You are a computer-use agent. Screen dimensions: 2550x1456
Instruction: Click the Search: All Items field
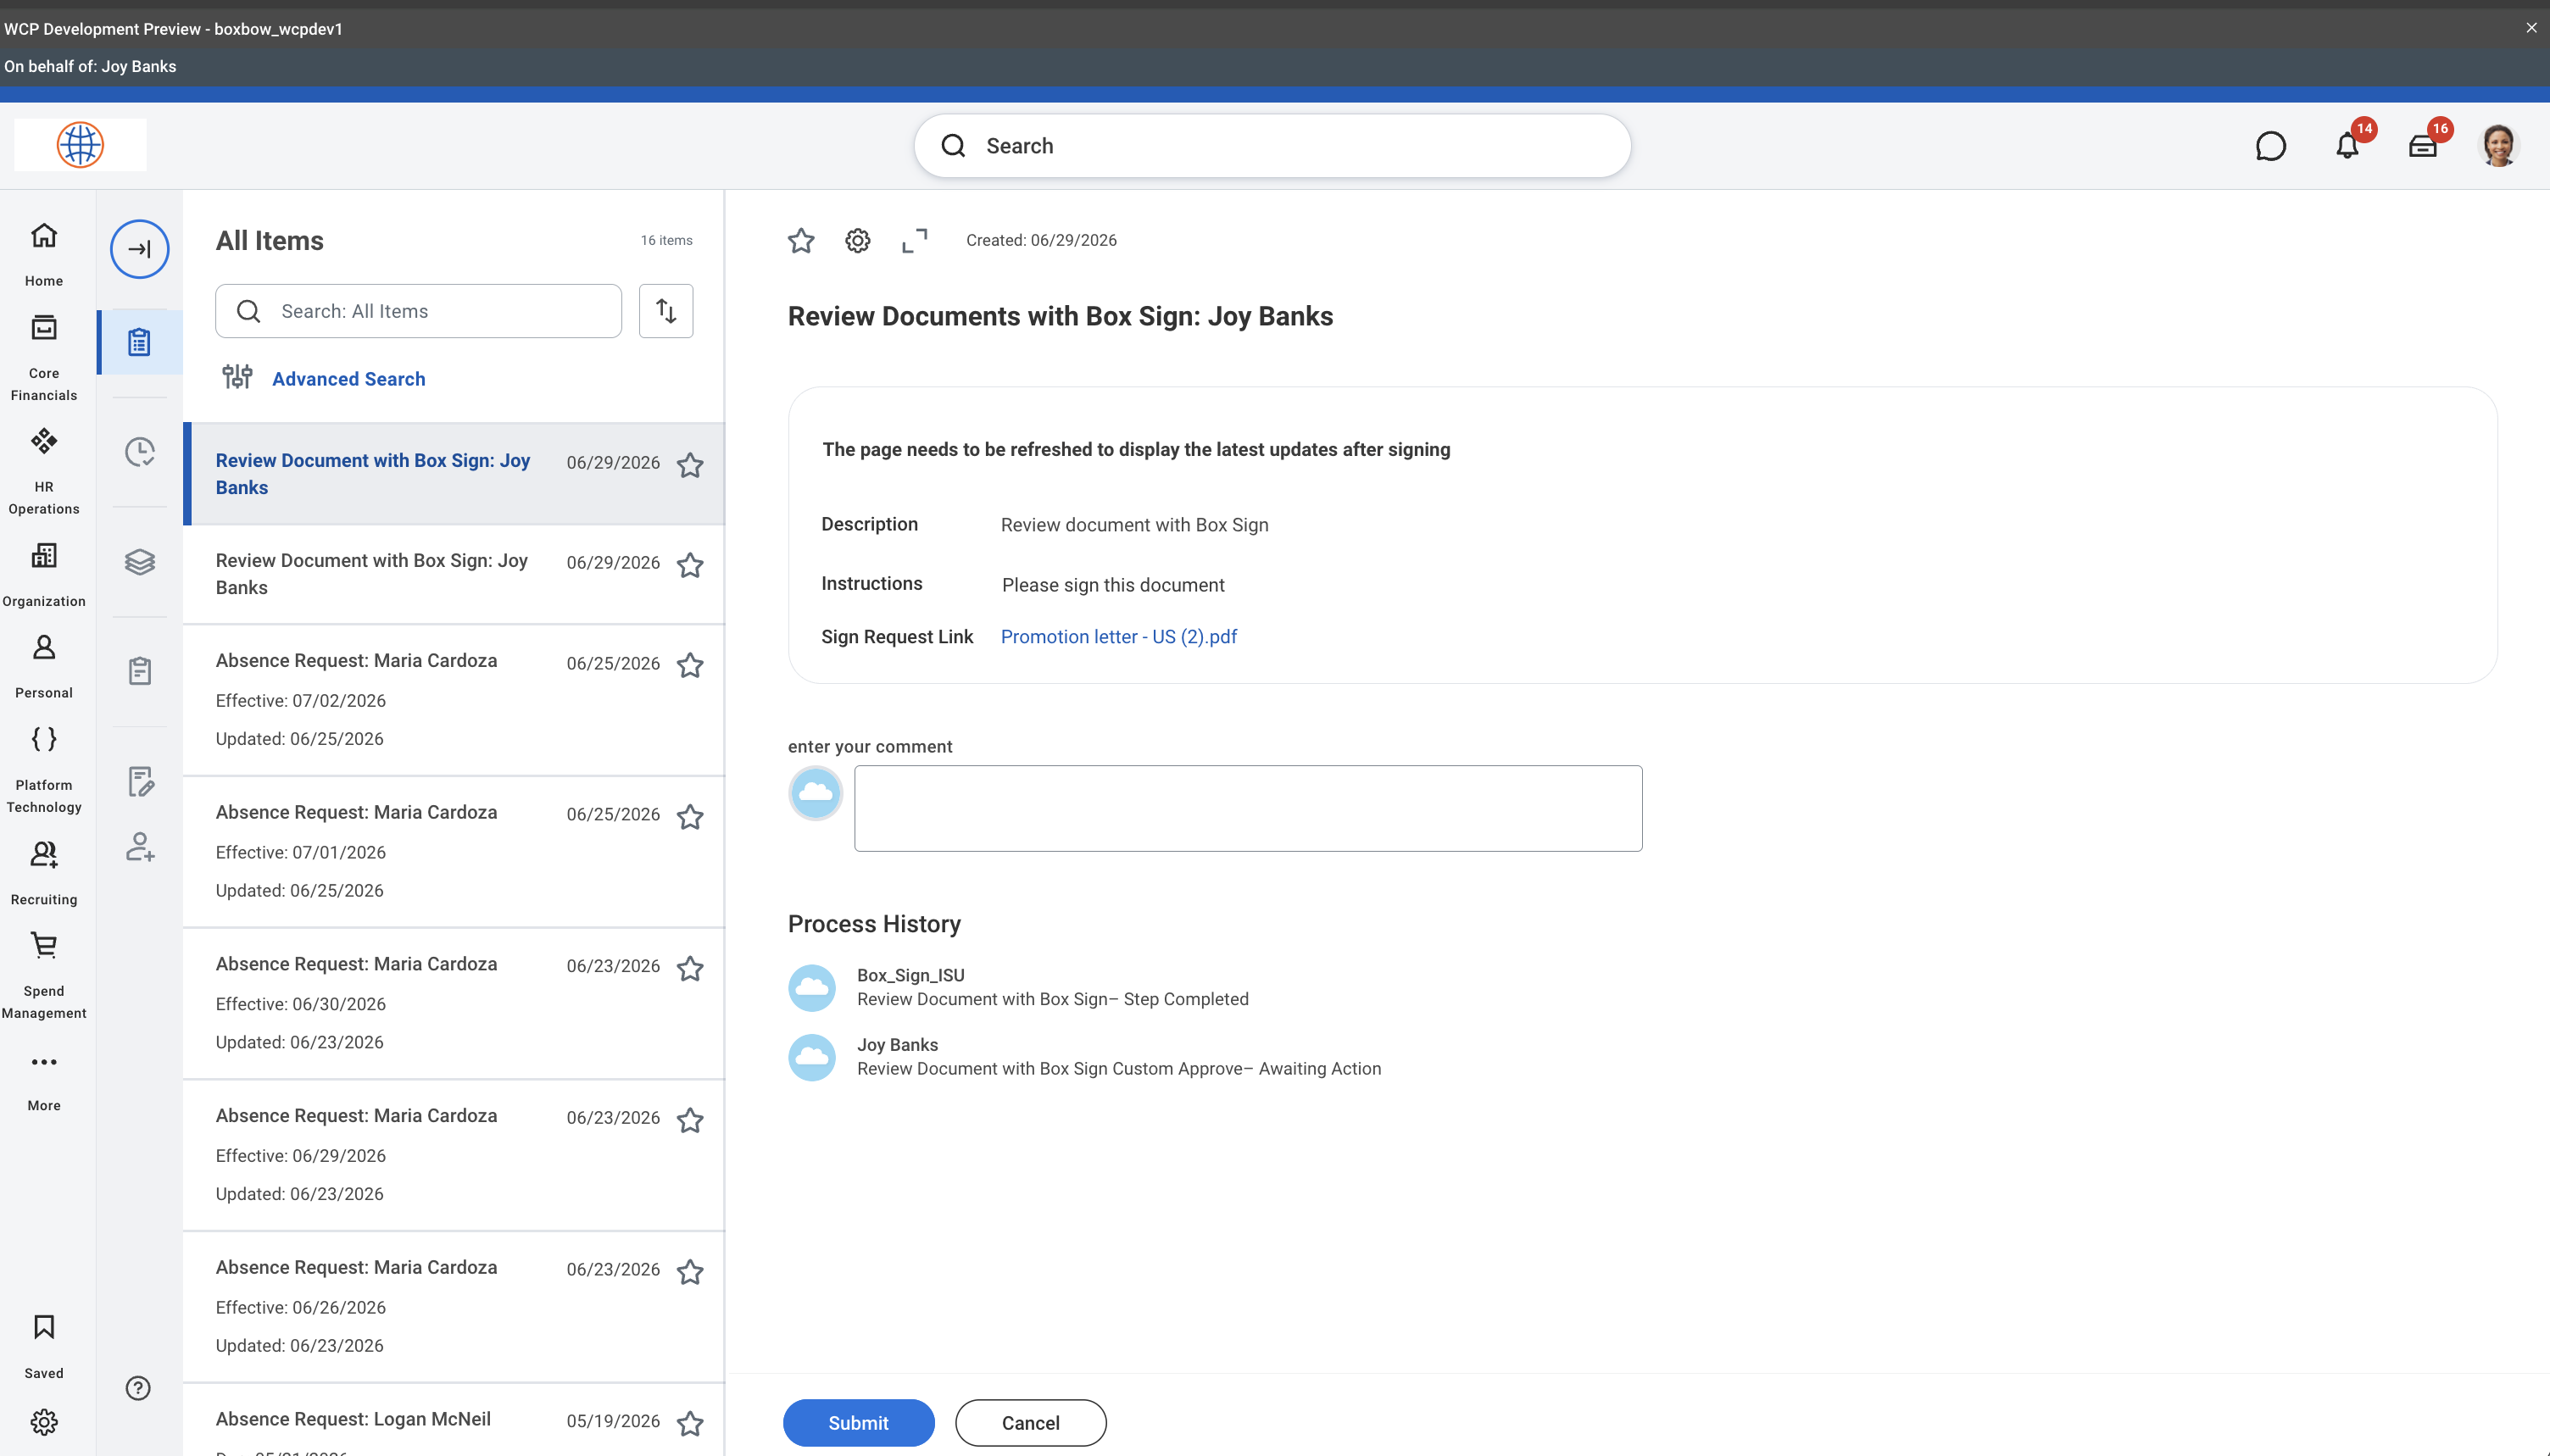tap(418, 311)
